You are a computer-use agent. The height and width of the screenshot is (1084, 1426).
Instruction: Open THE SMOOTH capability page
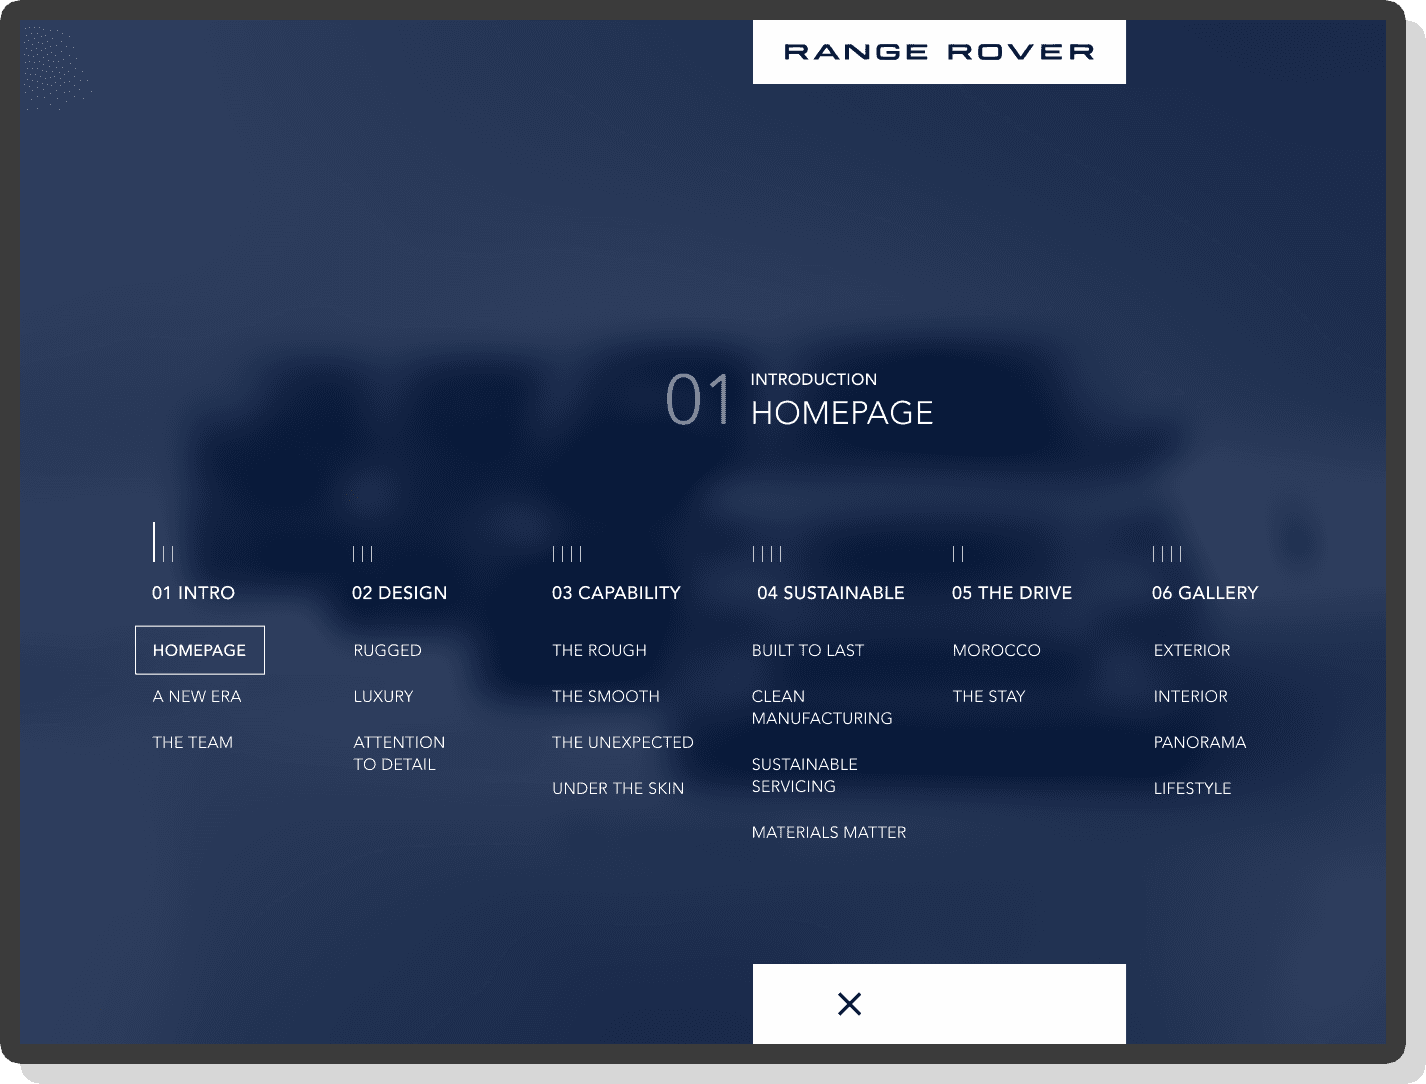click(x=606, y=696)
